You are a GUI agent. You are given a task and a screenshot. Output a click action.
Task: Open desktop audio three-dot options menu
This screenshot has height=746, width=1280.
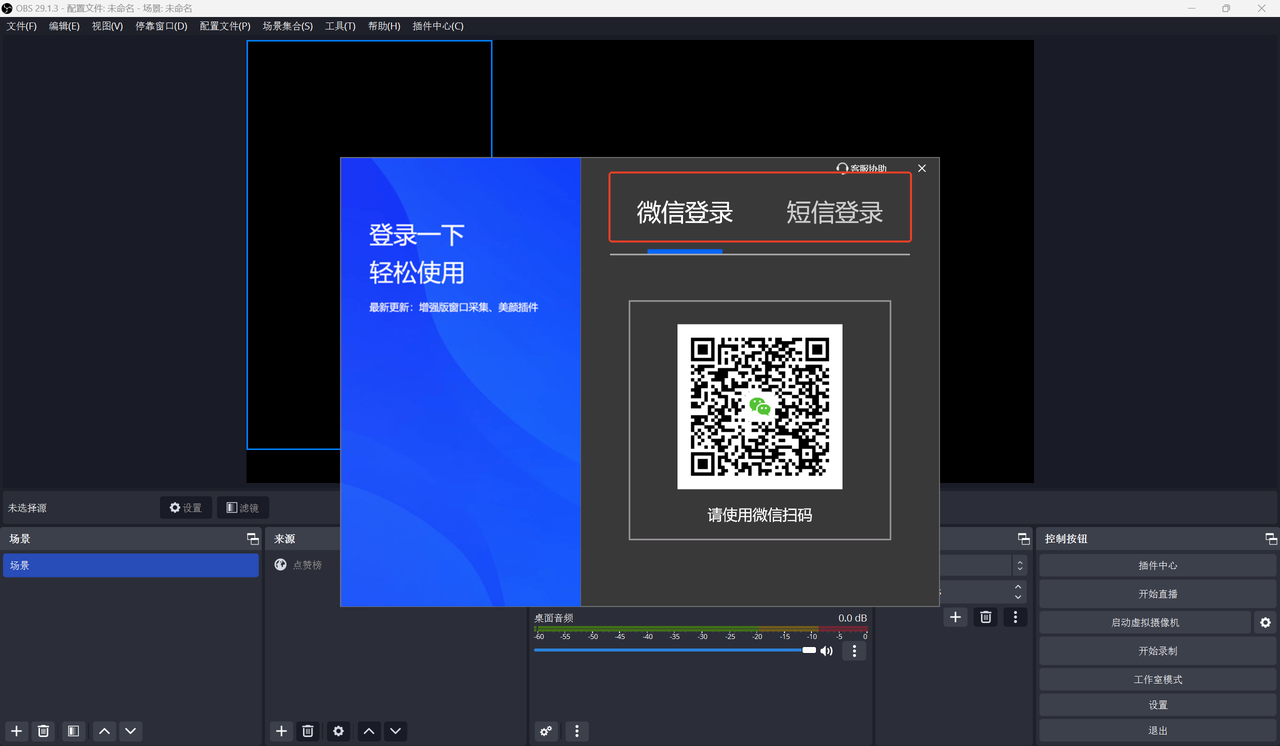(854, 651)
